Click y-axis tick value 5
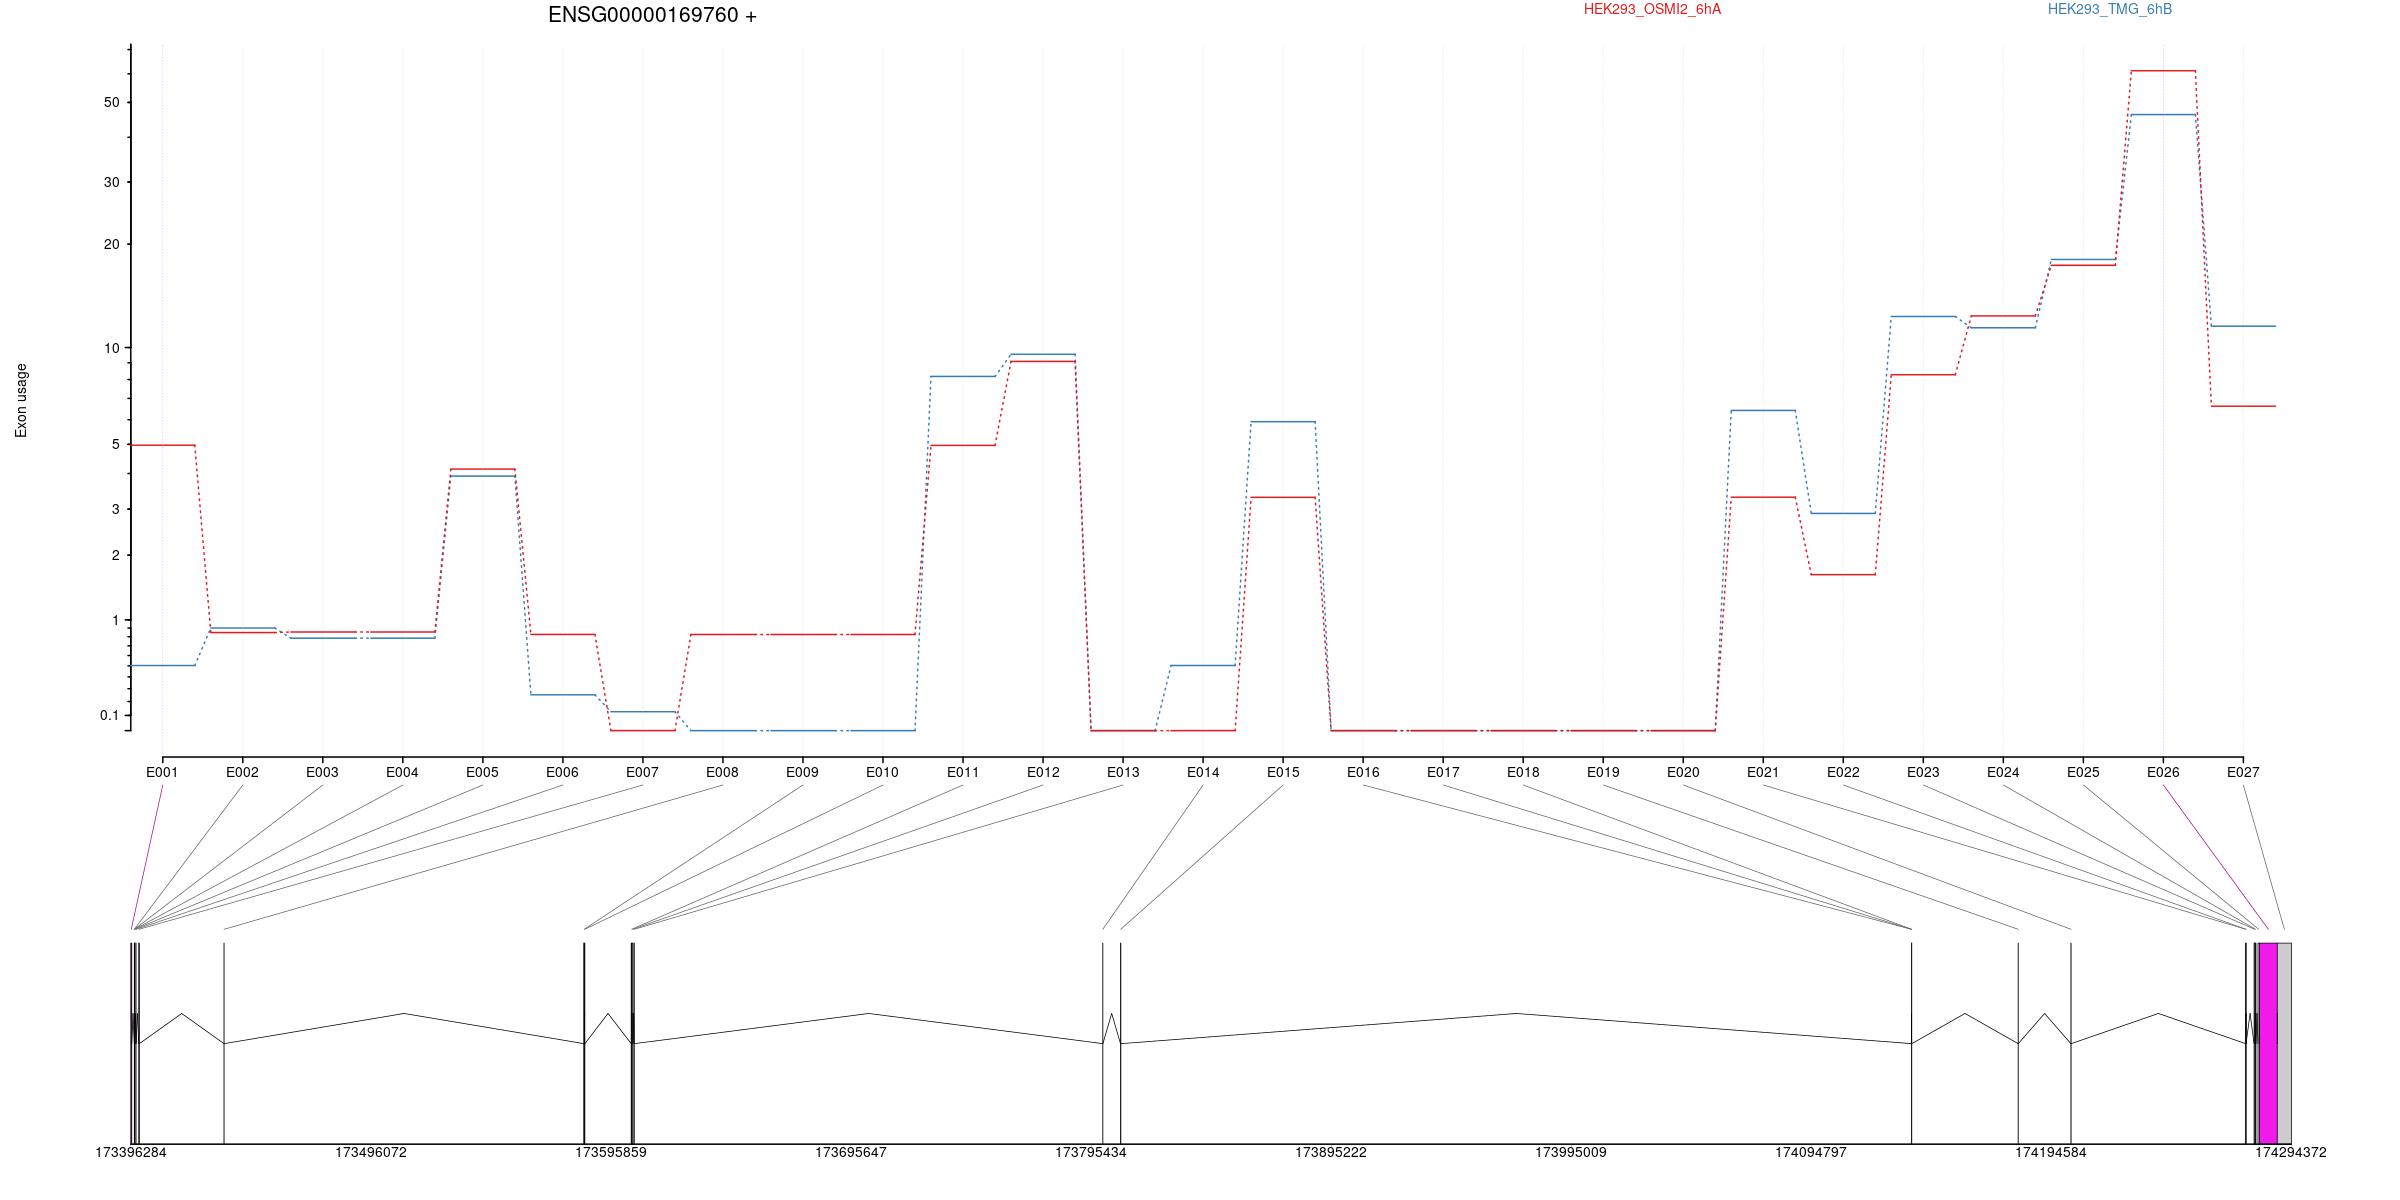This screenshot has height=1200, width=2400. (x=115, y=444)
